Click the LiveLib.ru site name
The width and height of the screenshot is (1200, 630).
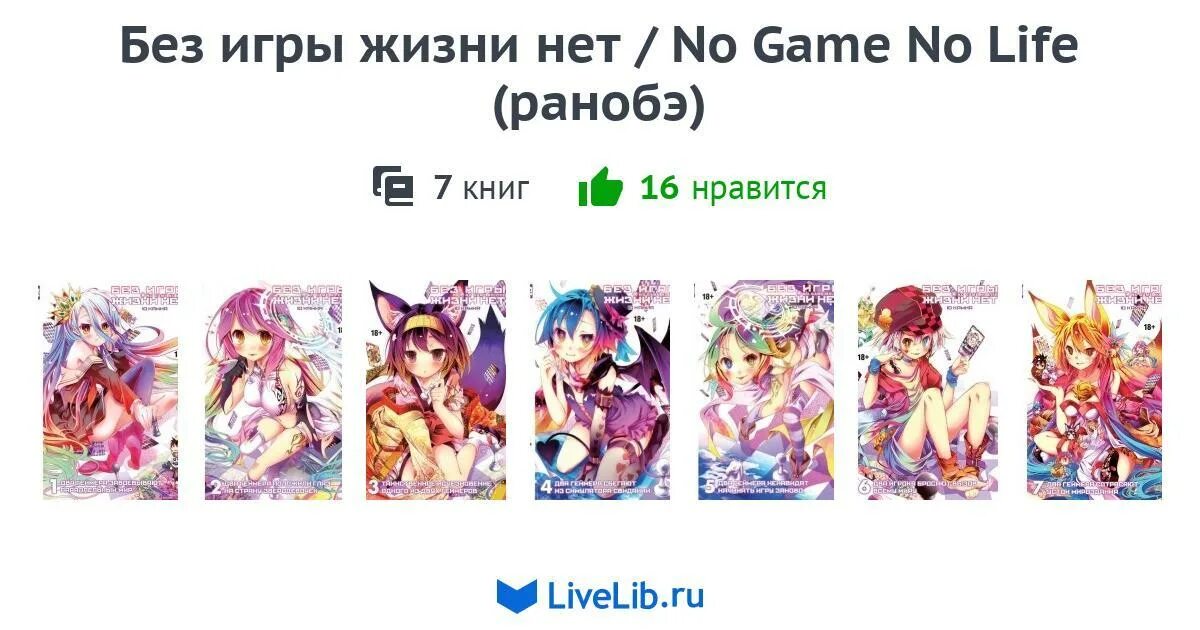pos(626,596)
